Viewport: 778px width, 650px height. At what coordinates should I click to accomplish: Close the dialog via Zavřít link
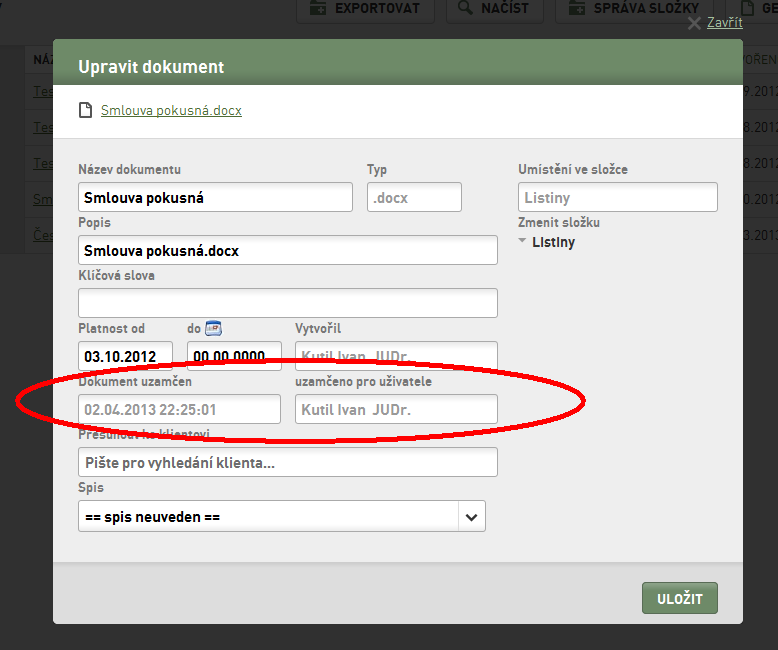(x=724, y=23)
